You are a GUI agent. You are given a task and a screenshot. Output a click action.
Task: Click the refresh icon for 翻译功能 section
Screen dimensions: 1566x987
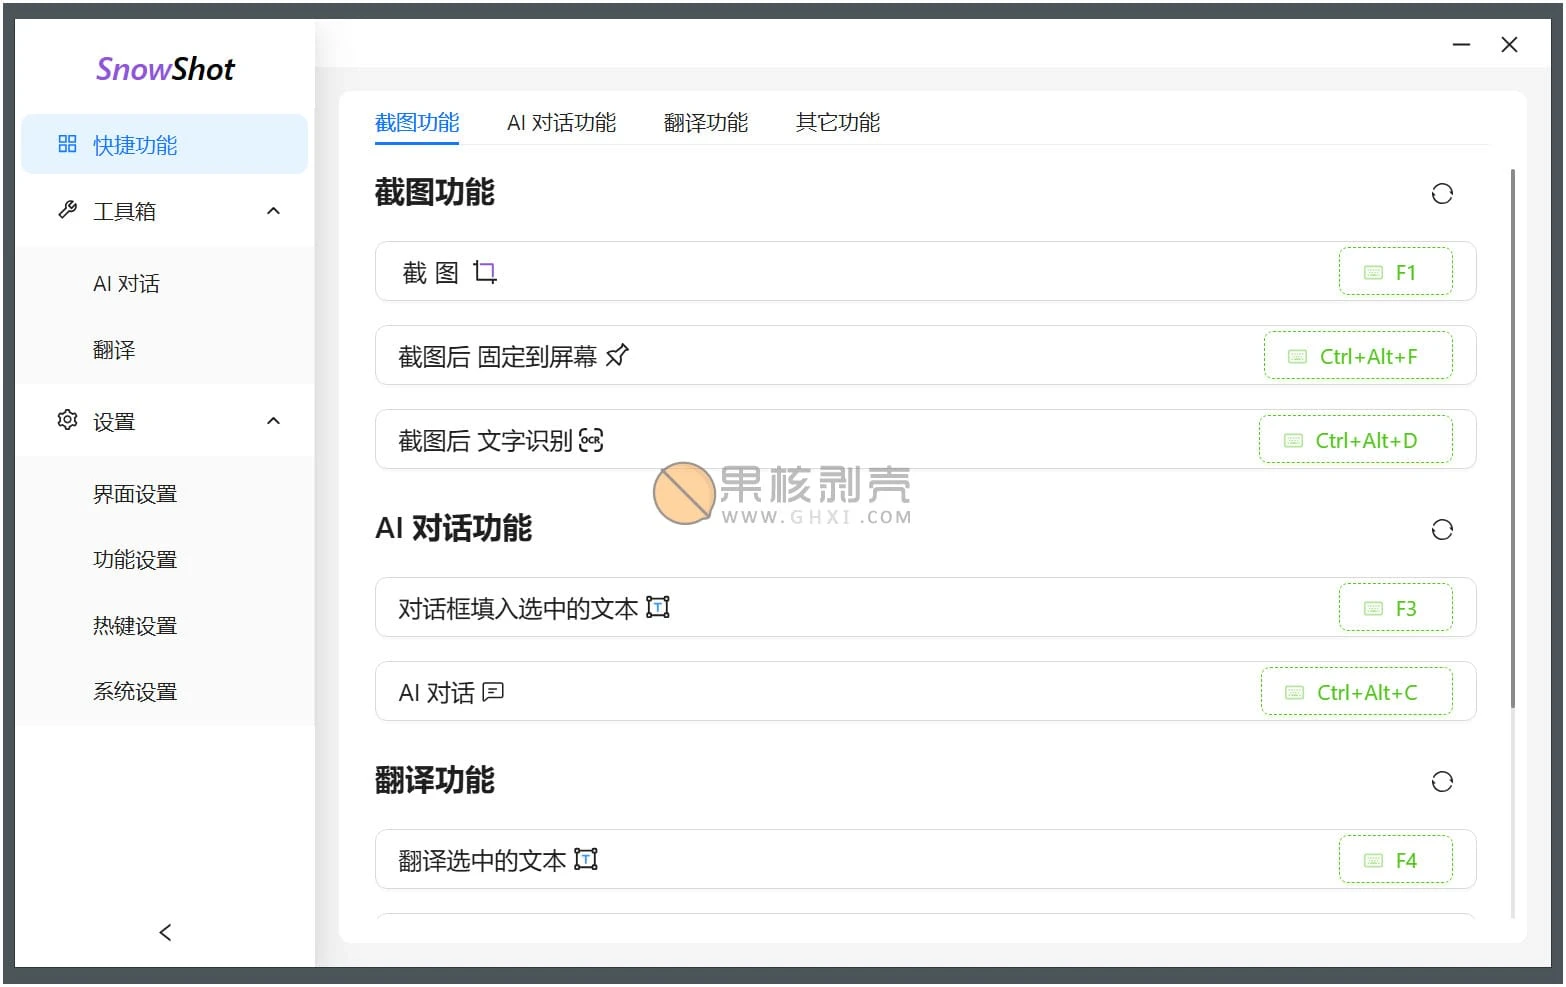point(1442,781)
